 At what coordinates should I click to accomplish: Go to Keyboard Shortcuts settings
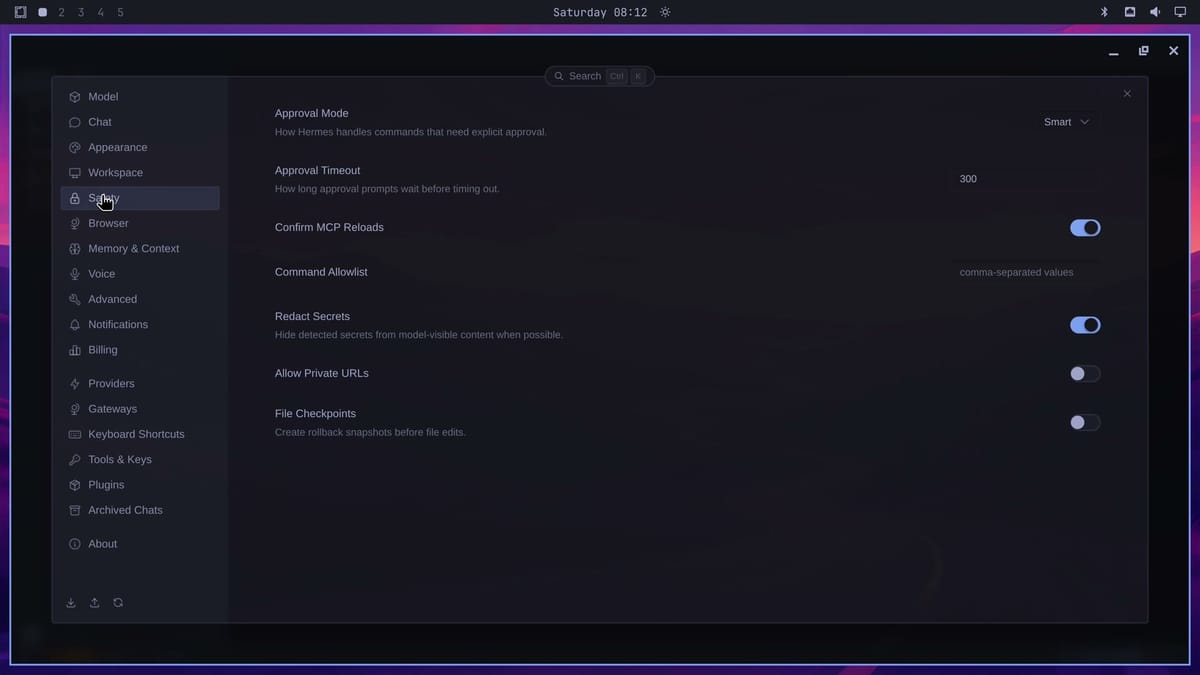(140, 434)
